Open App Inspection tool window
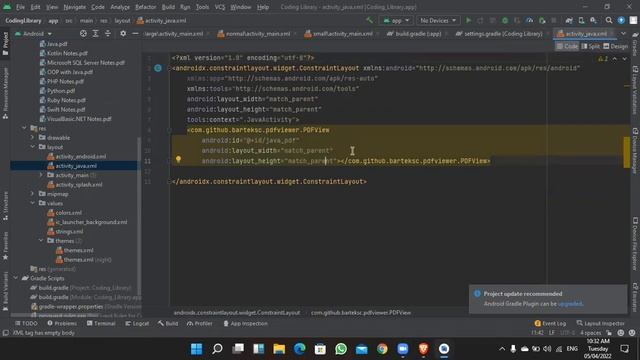640x360 pixels. click(x=245, y=323)
